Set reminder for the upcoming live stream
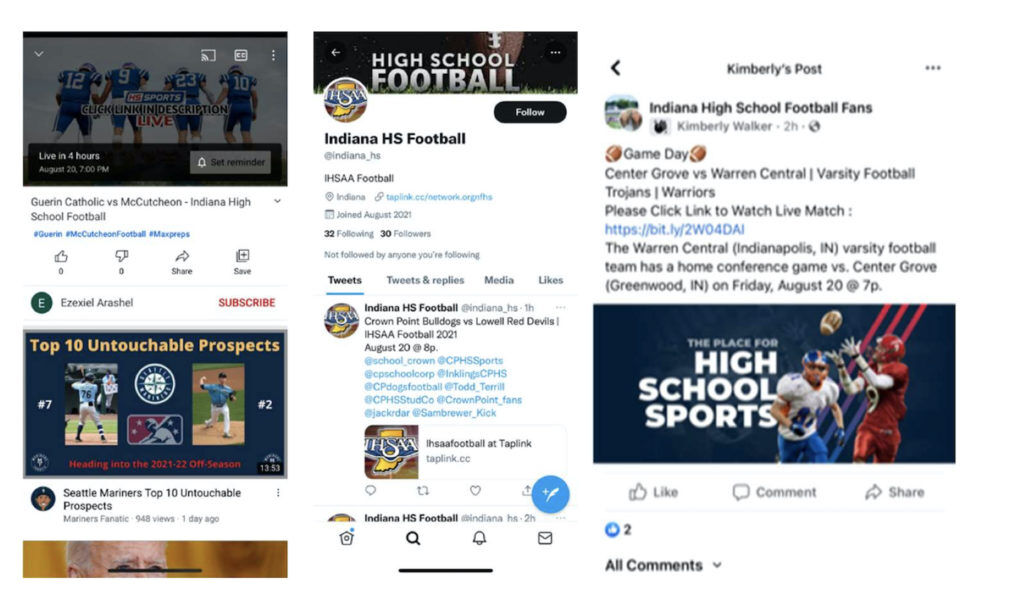The height and width of the screenshot is (599, 1024). 231,162
